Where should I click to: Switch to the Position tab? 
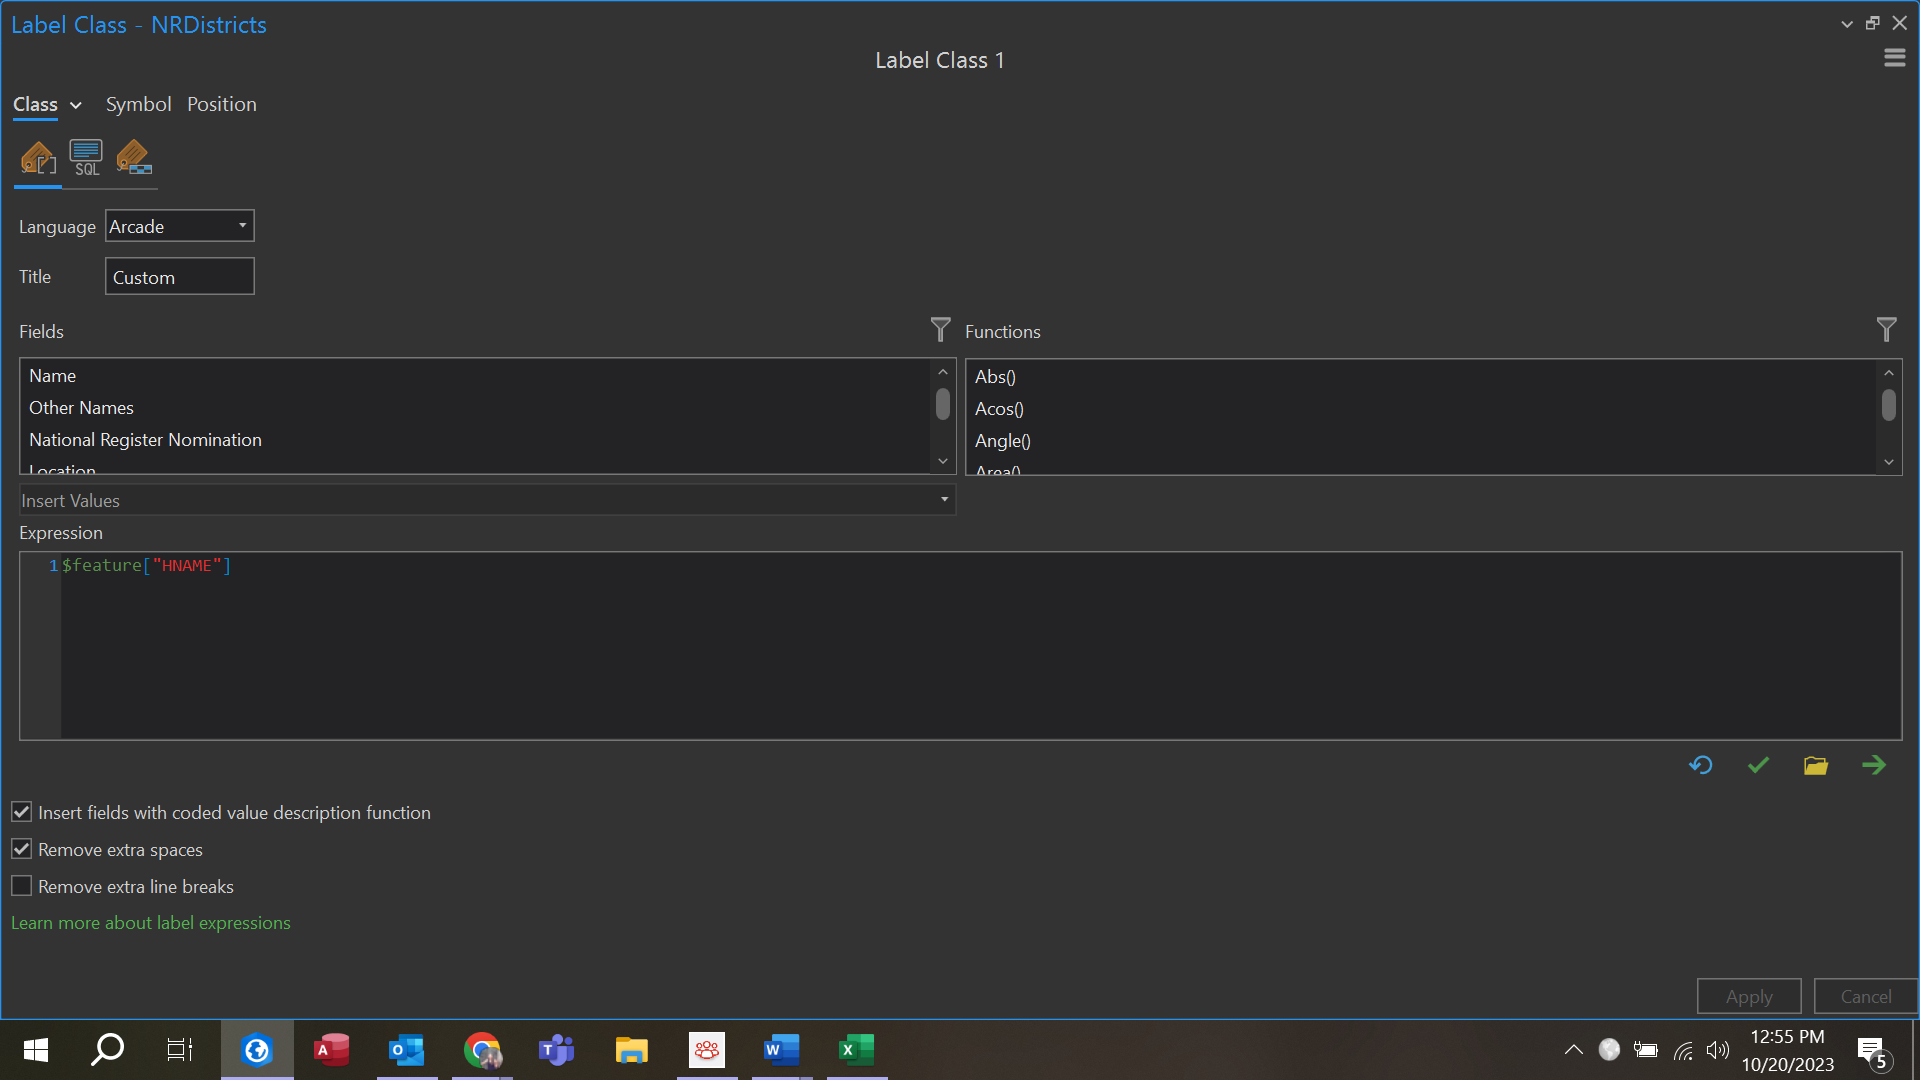coord(221,104)
